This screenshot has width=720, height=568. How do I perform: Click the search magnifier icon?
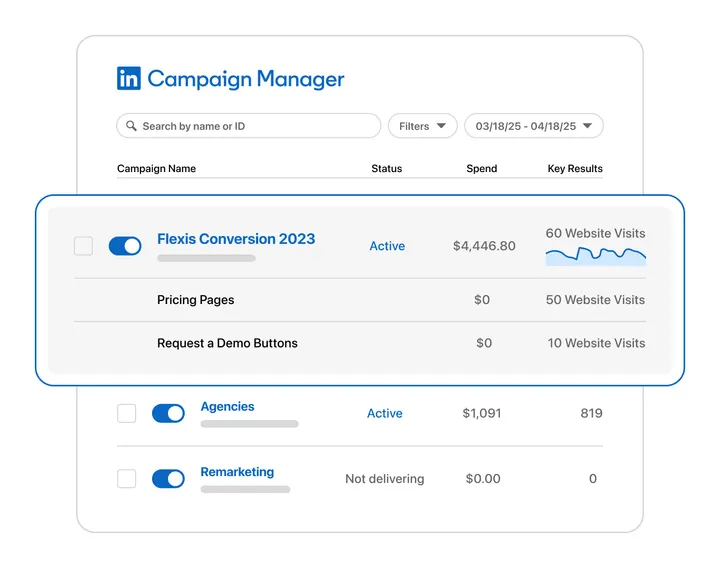click(131, 126)
